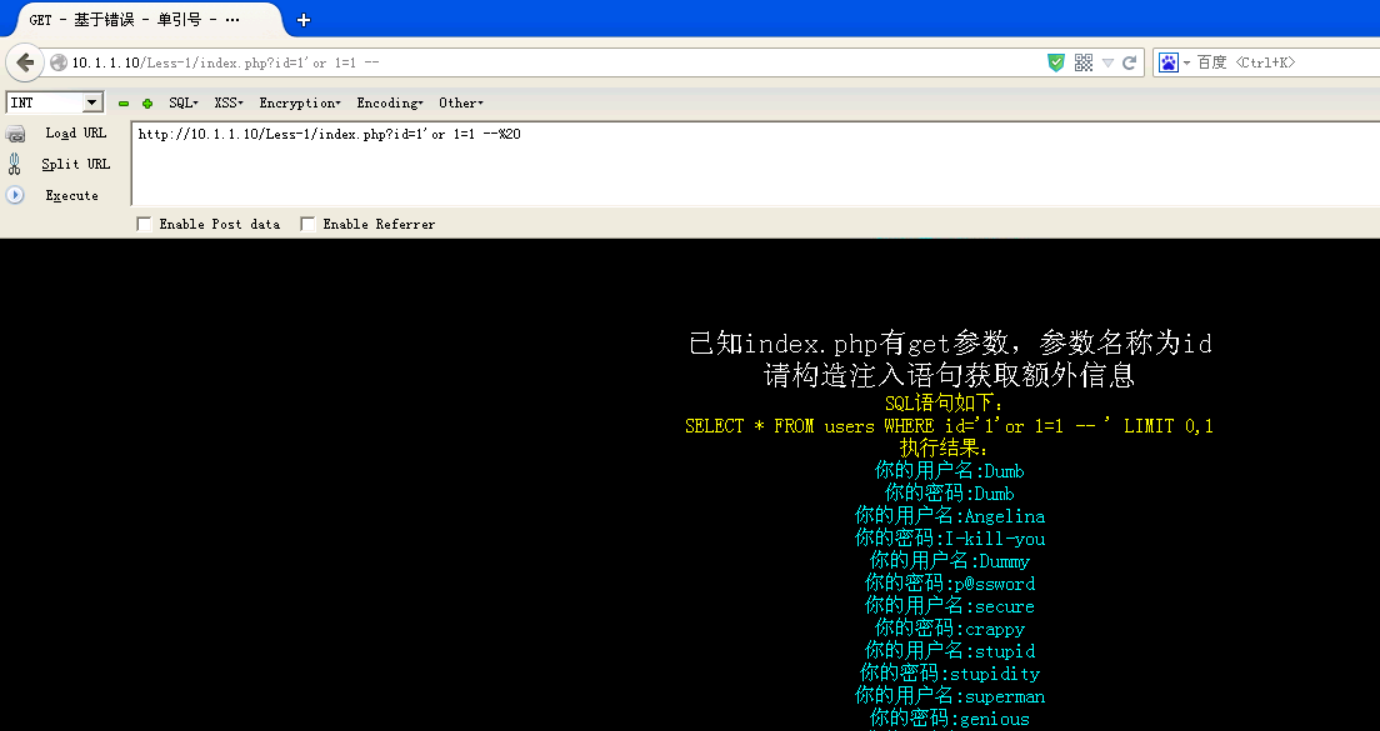Click the Load URL button label
Viewport: 1380px width, 731px height.
point(76,133)
